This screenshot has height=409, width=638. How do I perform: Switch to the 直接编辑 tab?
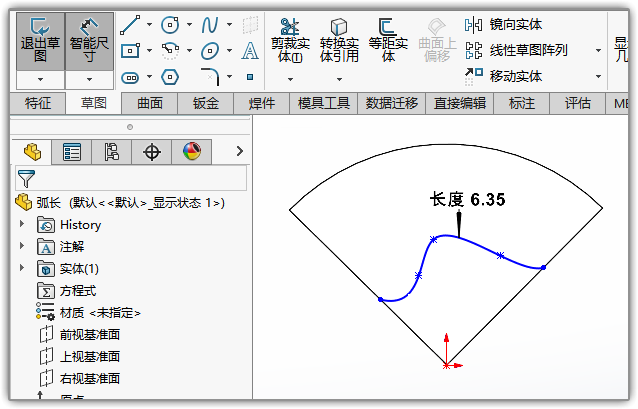coord(460,103)
